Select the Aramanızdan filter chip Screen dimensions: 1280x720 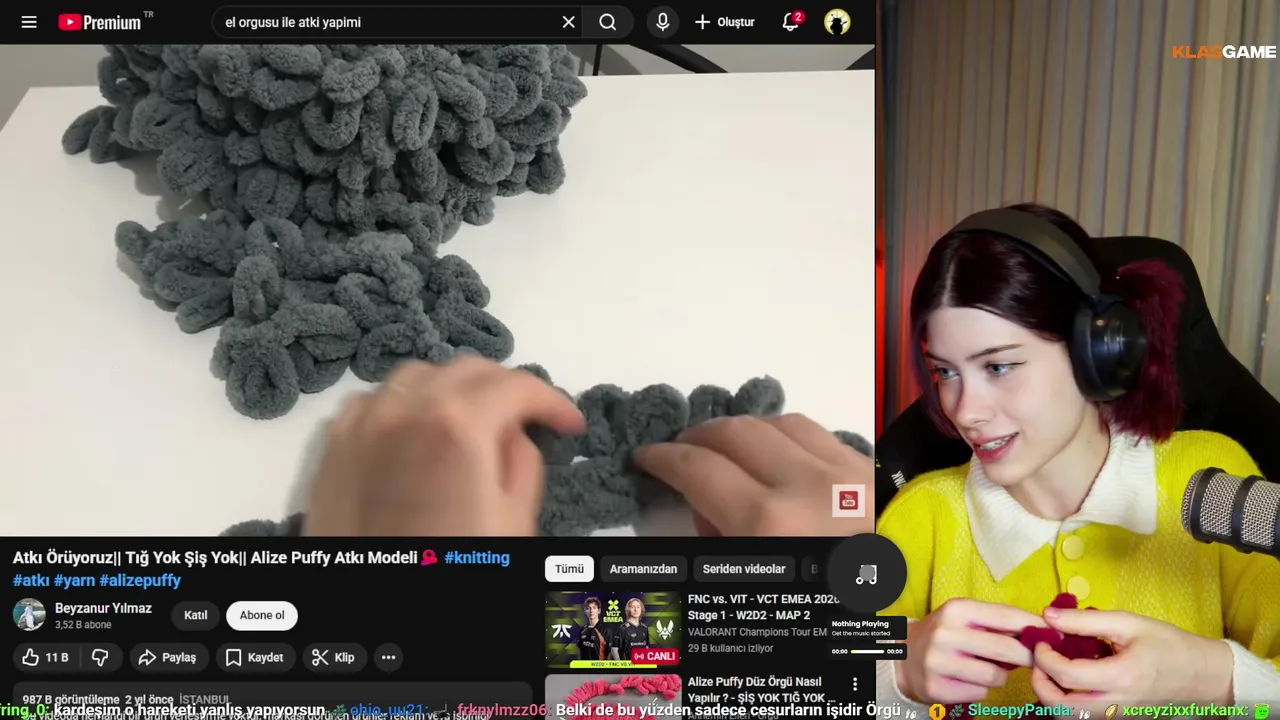pyautogui.click(x=643, y=569)
